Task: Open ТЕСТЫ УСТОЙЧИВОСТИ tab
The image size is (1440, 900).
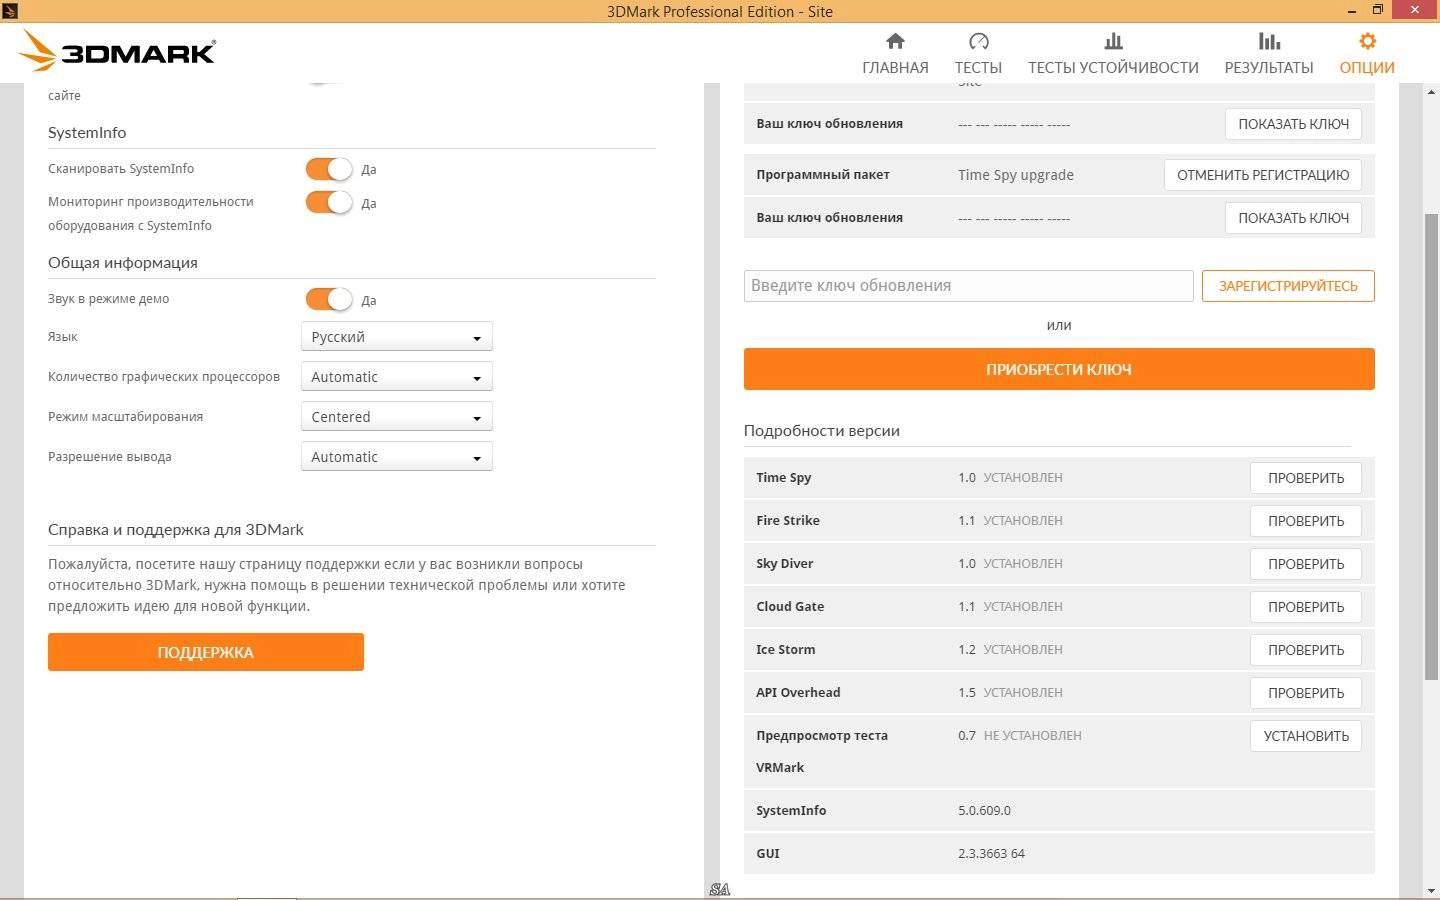Action: (1113, 54)
